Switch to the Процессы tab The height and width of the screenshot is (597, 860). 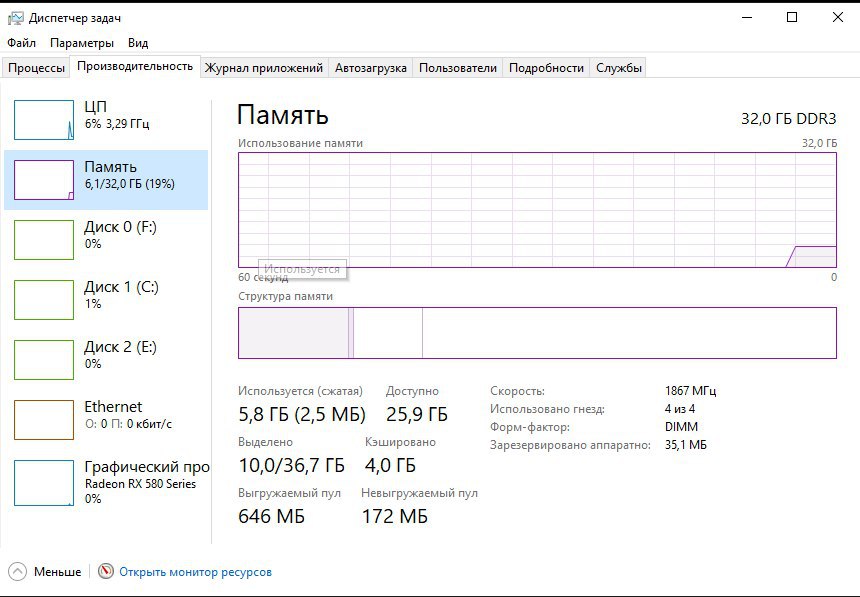tap(36, 68)
